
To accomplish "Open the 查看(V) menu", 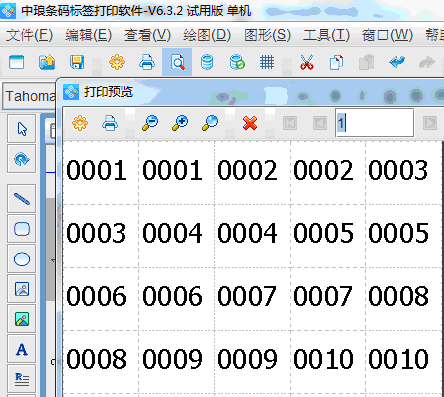I will pos(147,35).
